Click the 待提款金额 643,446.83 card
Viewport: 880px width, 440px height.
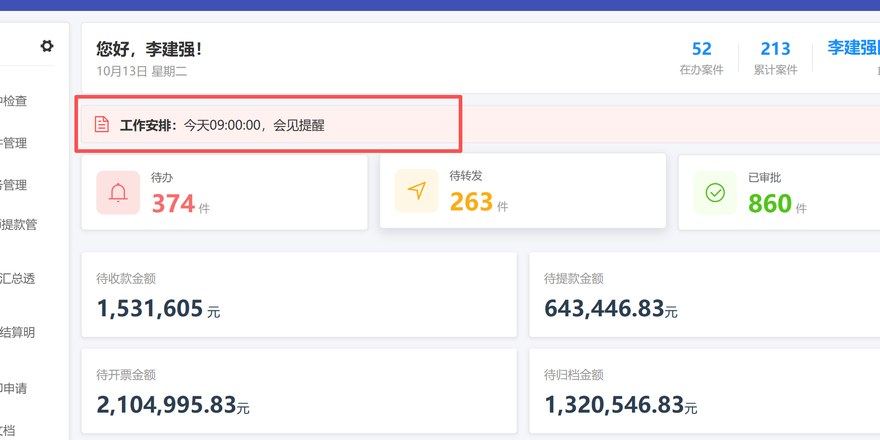coord(704,295)
